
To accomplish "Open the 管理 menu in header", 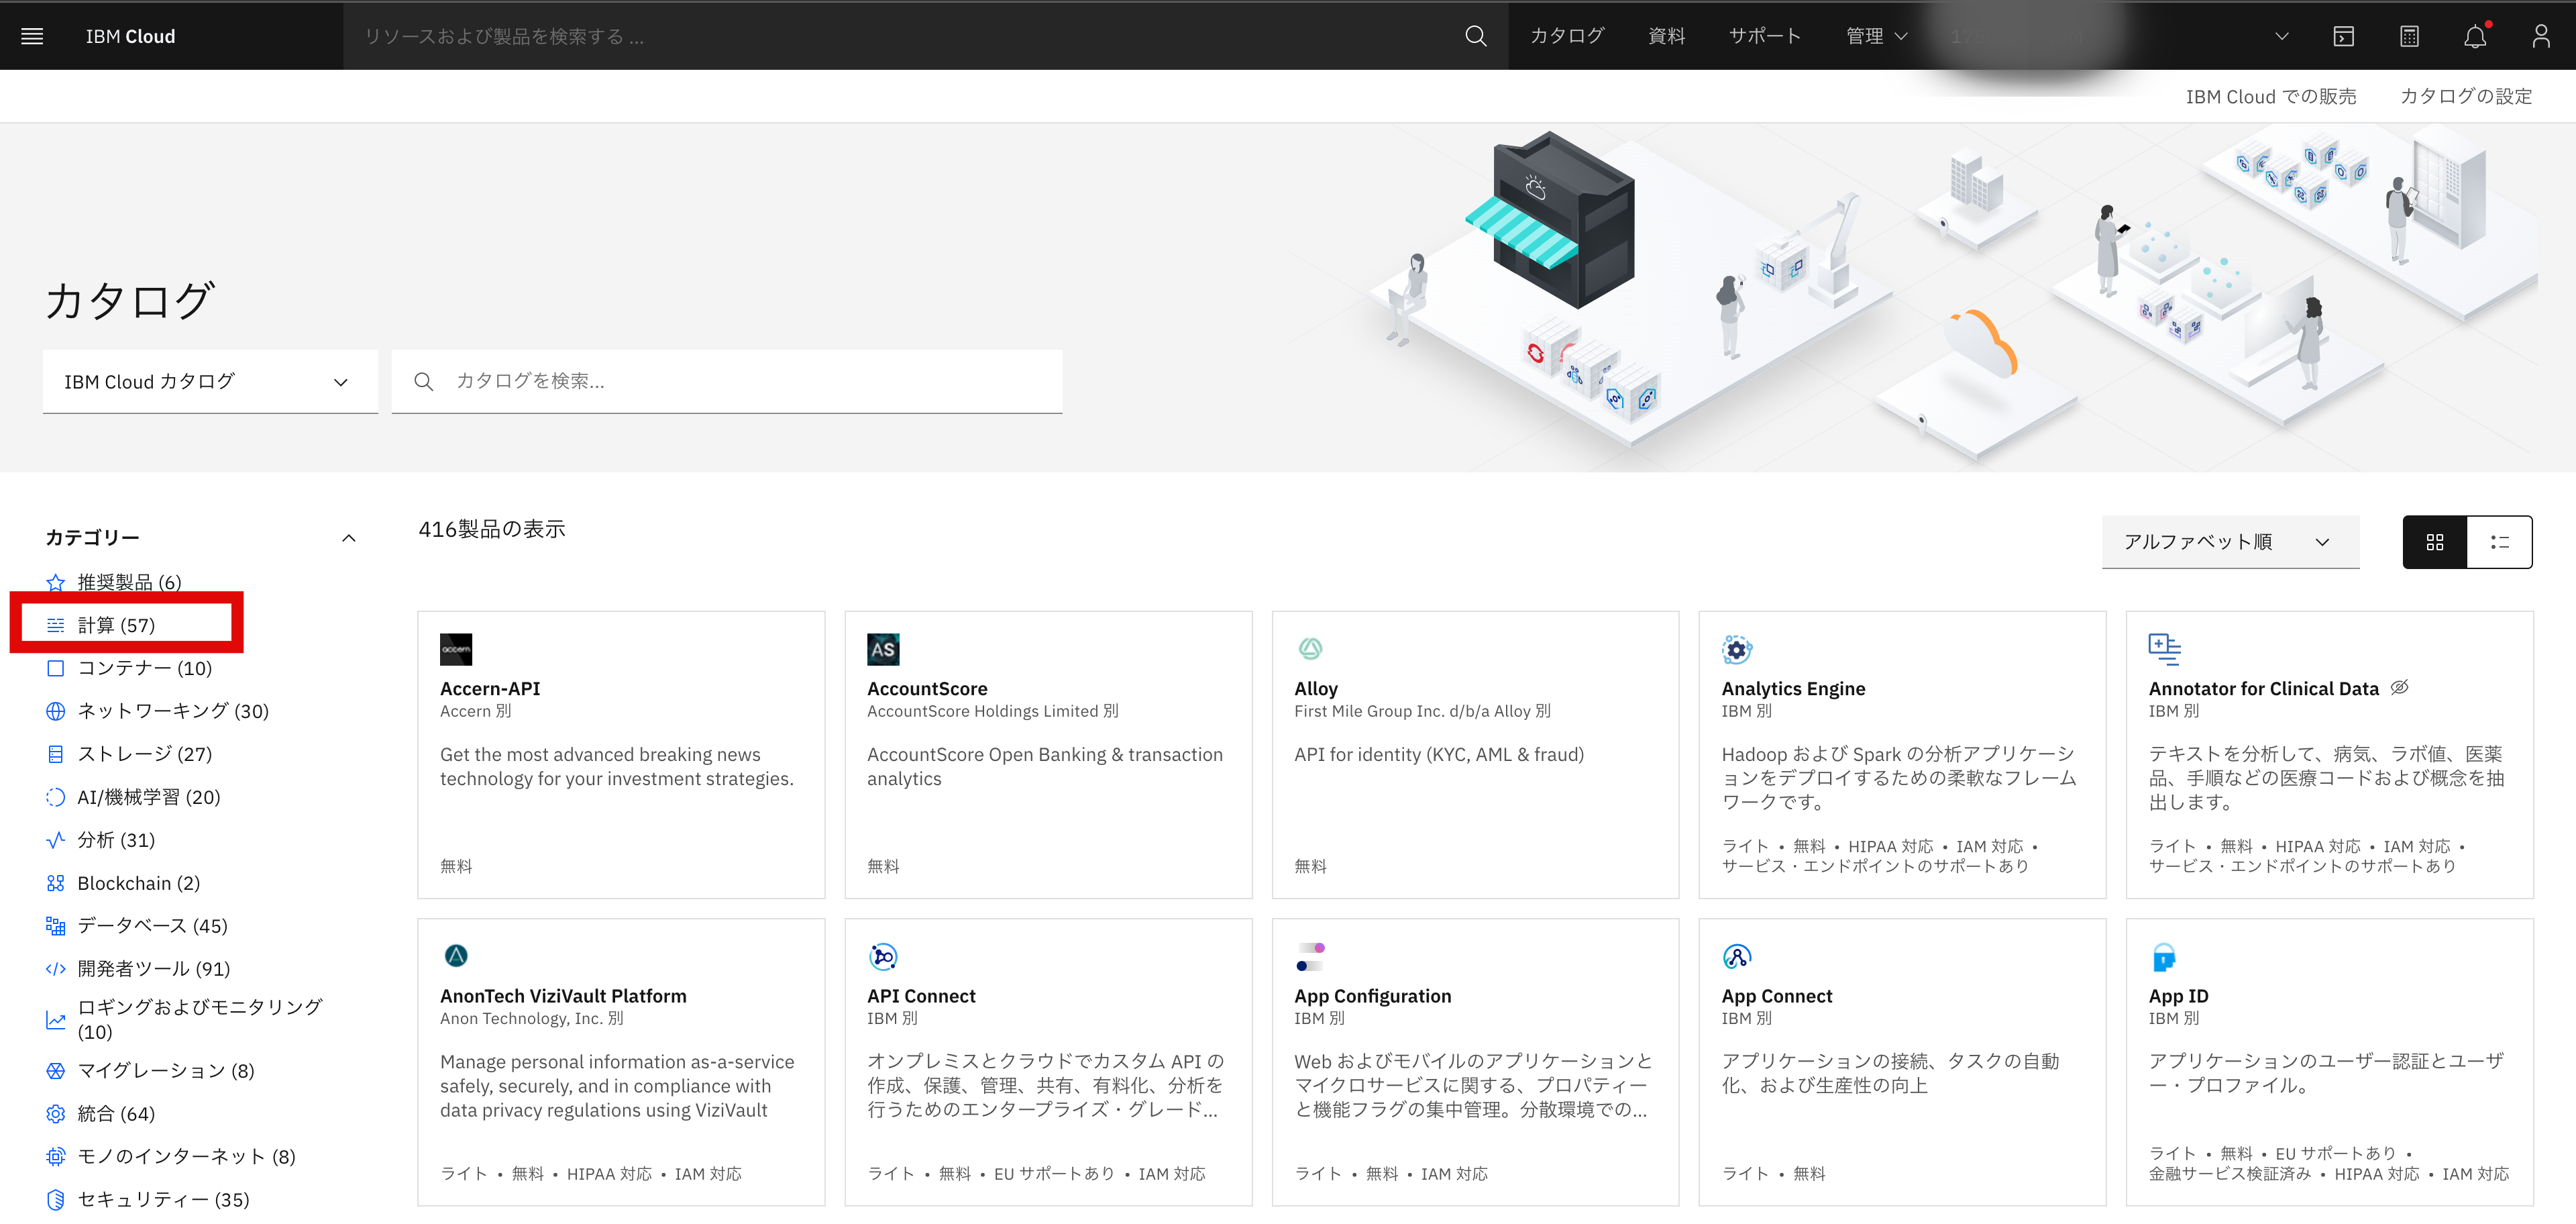I will (x=1876, y=36).
